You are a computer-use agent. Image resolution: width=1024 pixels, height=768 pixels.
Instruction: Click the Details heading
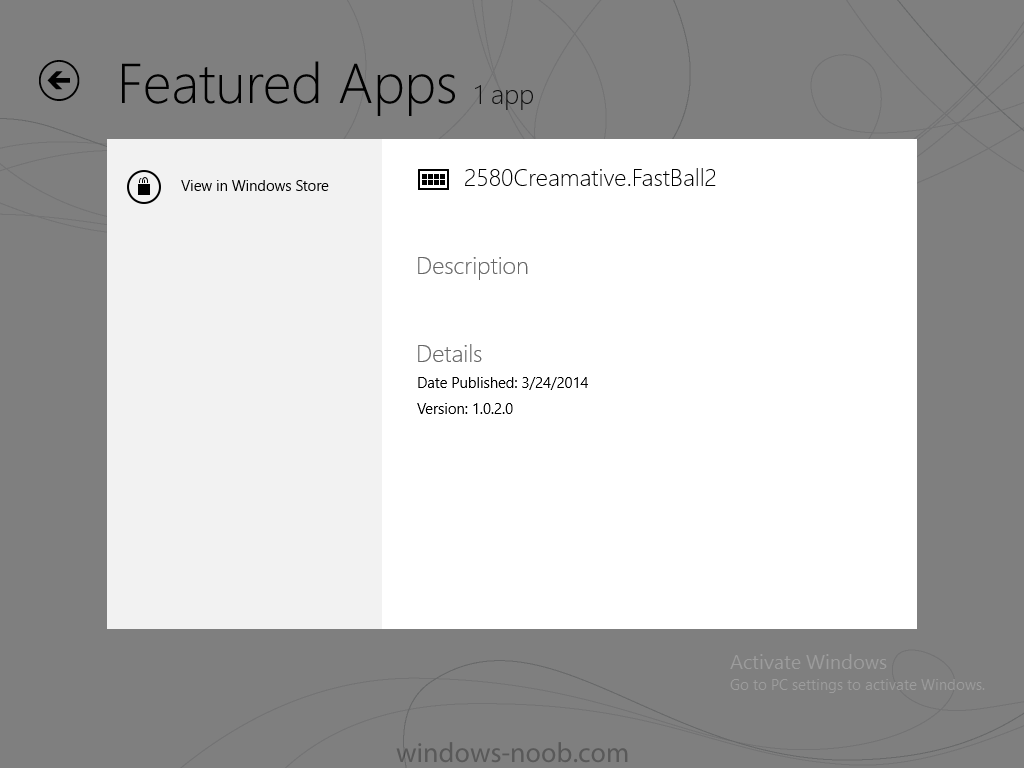tap(449, 353)
